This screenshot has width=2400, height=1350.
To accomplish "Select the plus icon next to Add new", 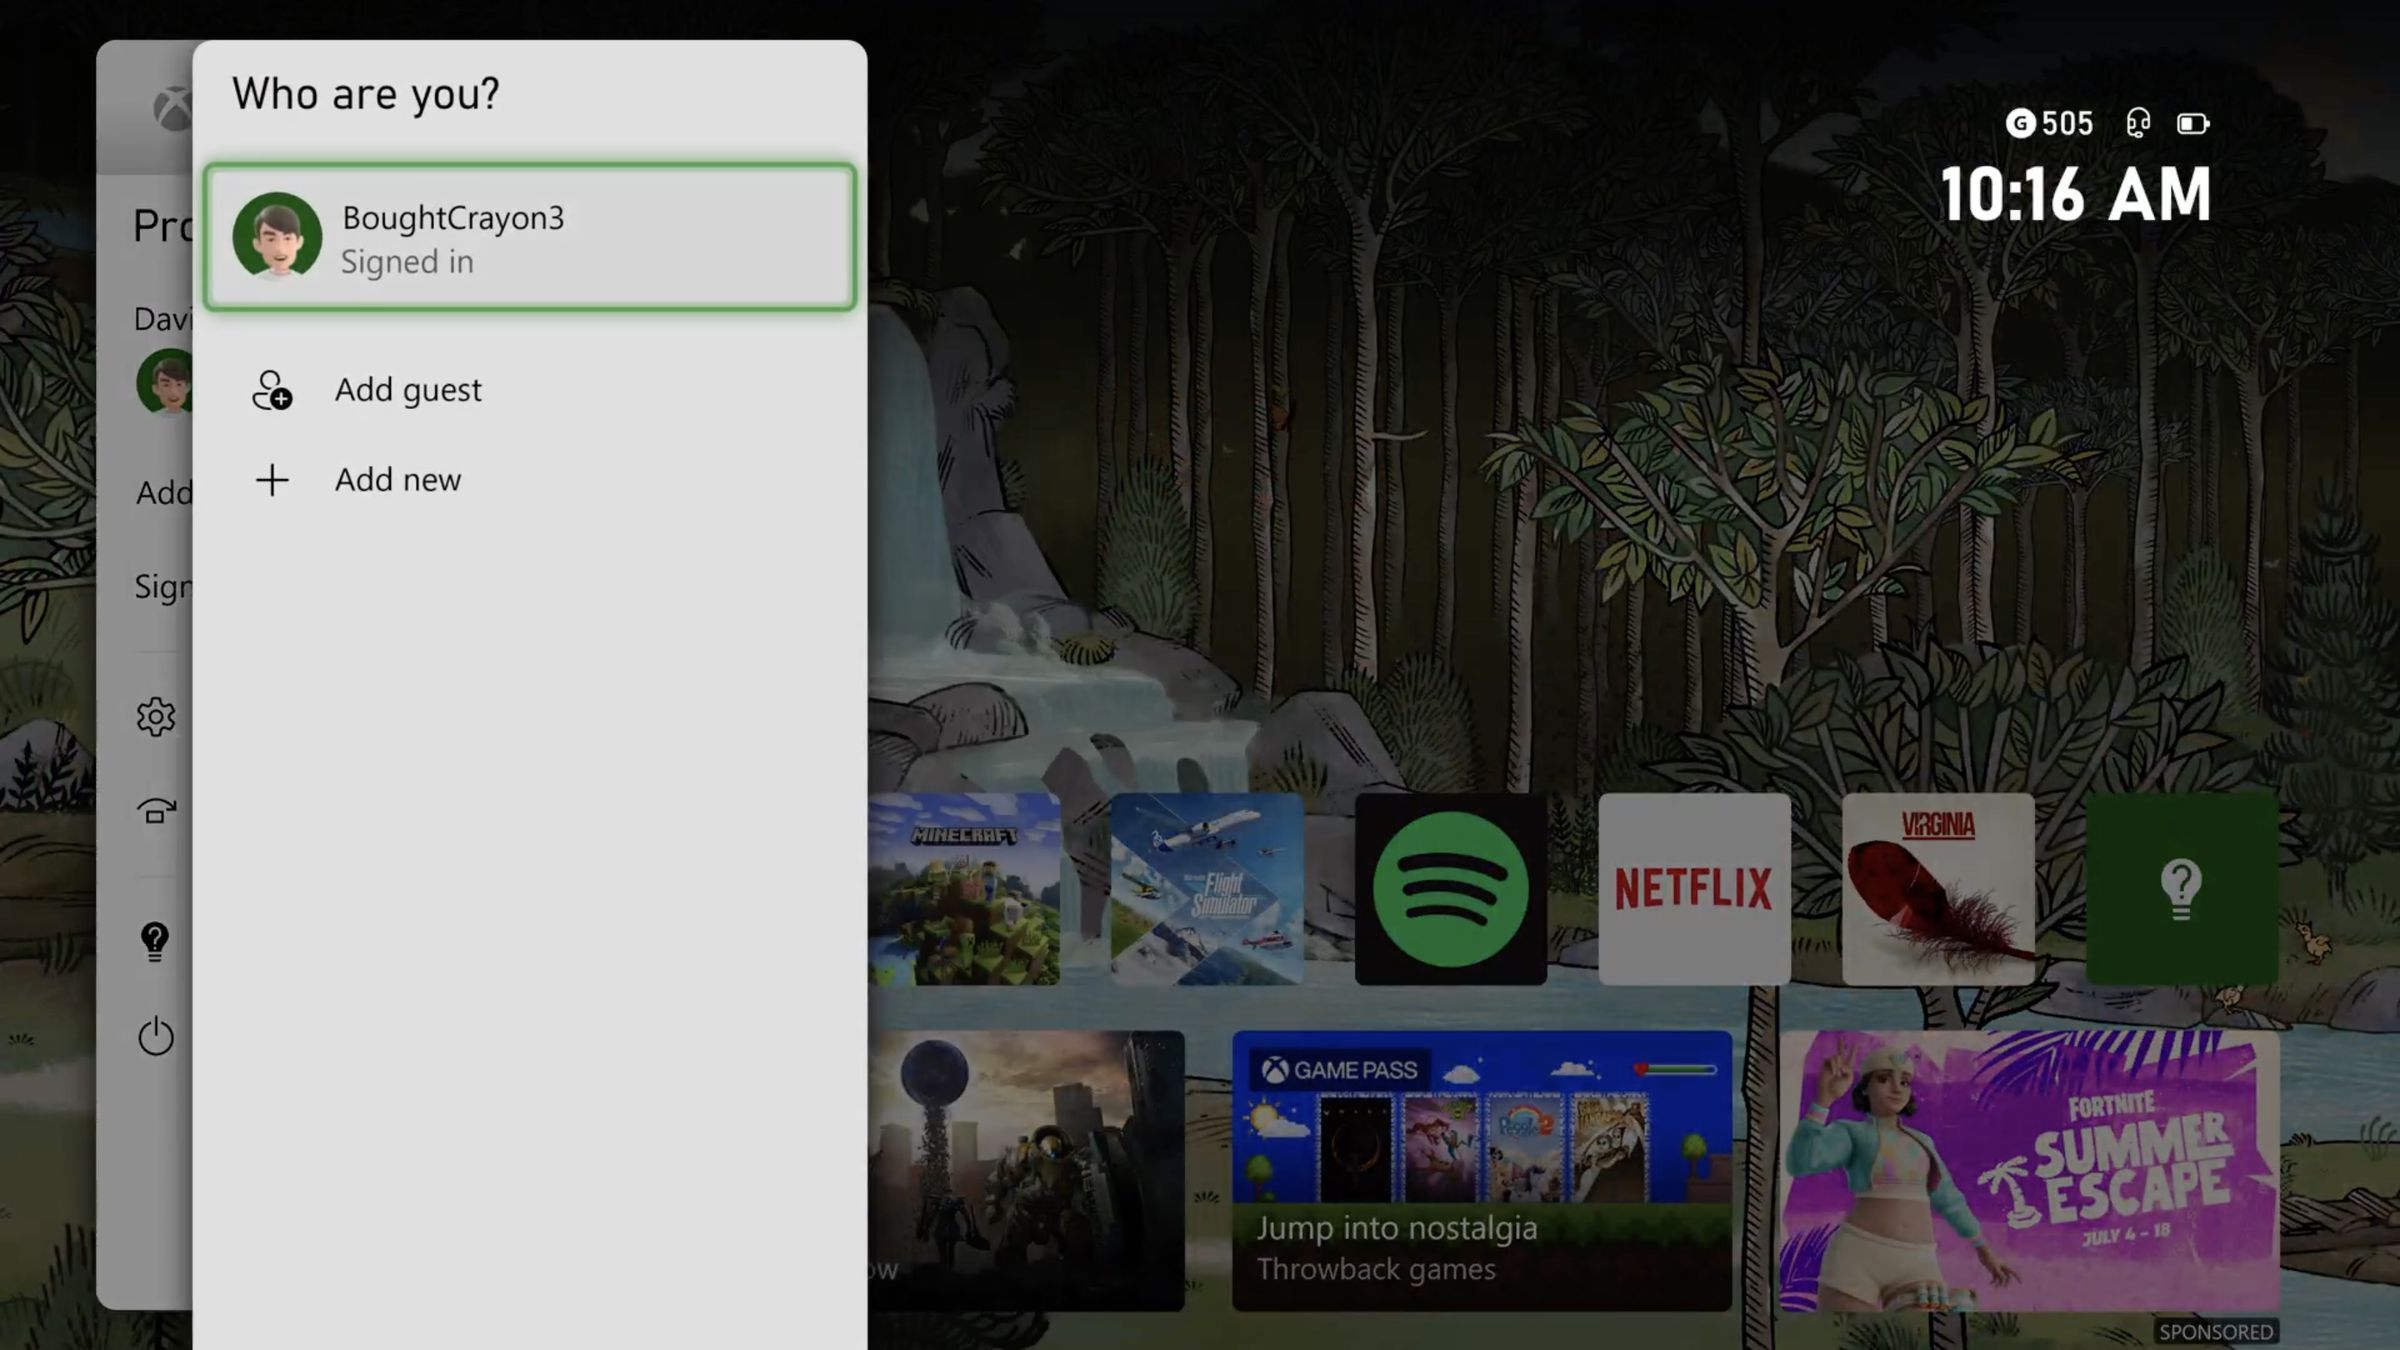I will pyautogui.click(x=272, y=480).
